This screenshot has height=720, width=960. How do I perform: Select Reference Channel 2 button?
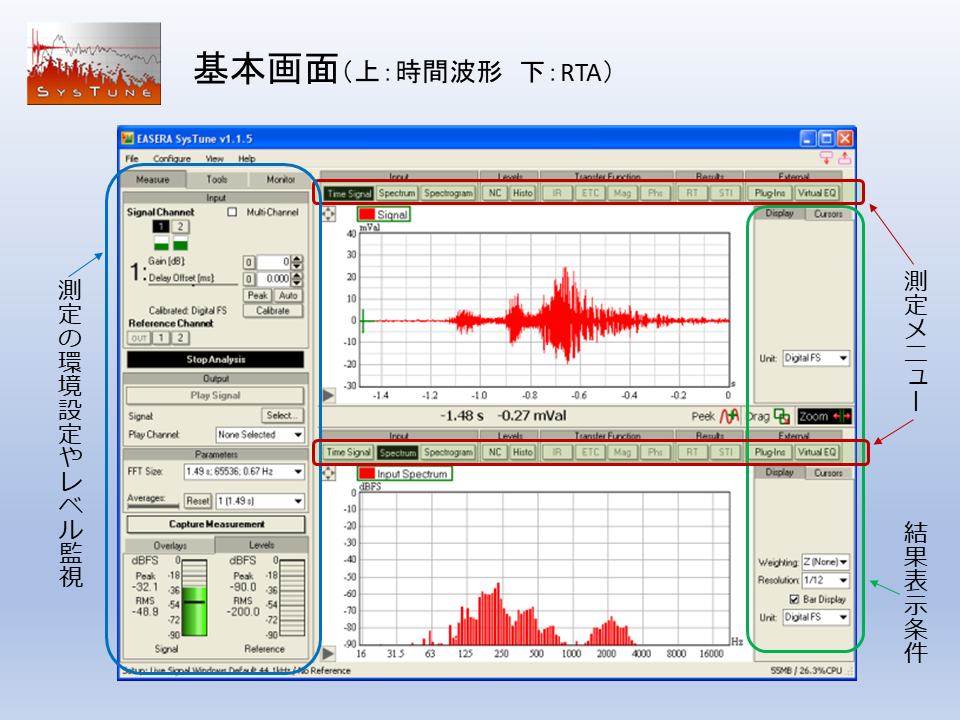[181, 338]
